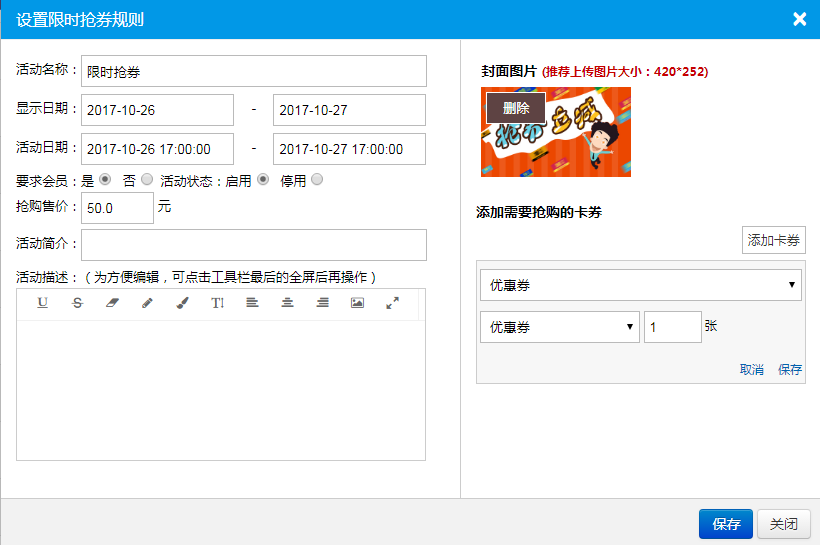
Task: Center align text in editor
Action: click(287, 302)
